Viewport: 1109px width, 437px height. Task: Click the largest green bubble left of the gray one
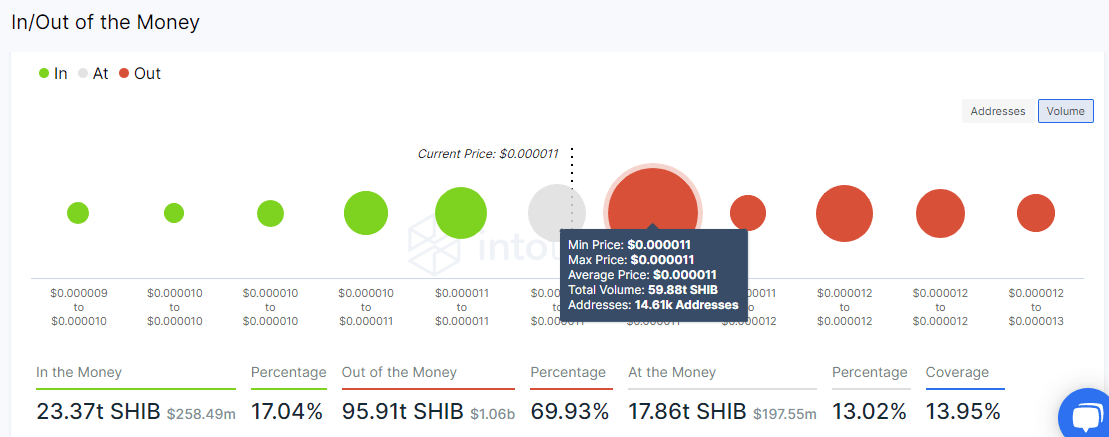(461, 213)
